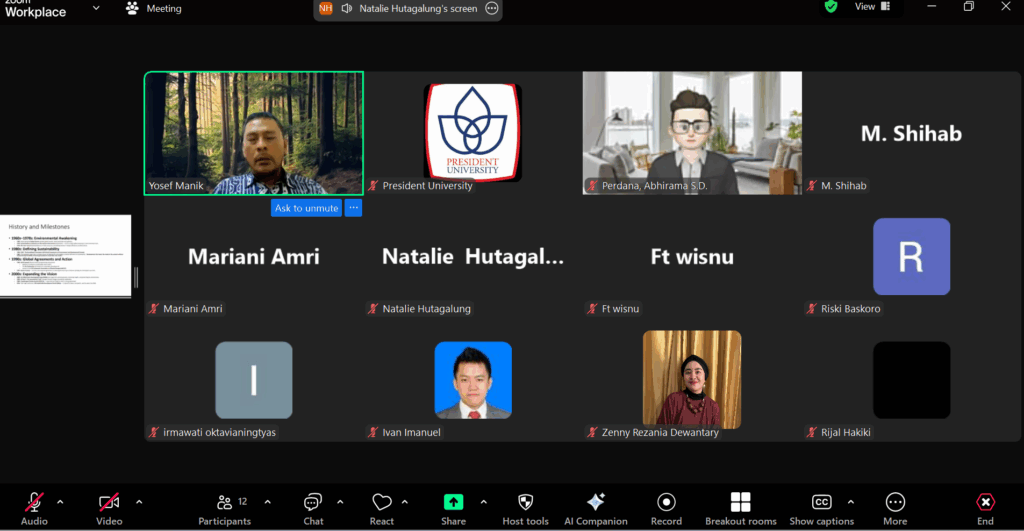1024x531 pixels.
Task: Open the Zoom Workplace dropdown chevron
Action: [x=96, y=8]
